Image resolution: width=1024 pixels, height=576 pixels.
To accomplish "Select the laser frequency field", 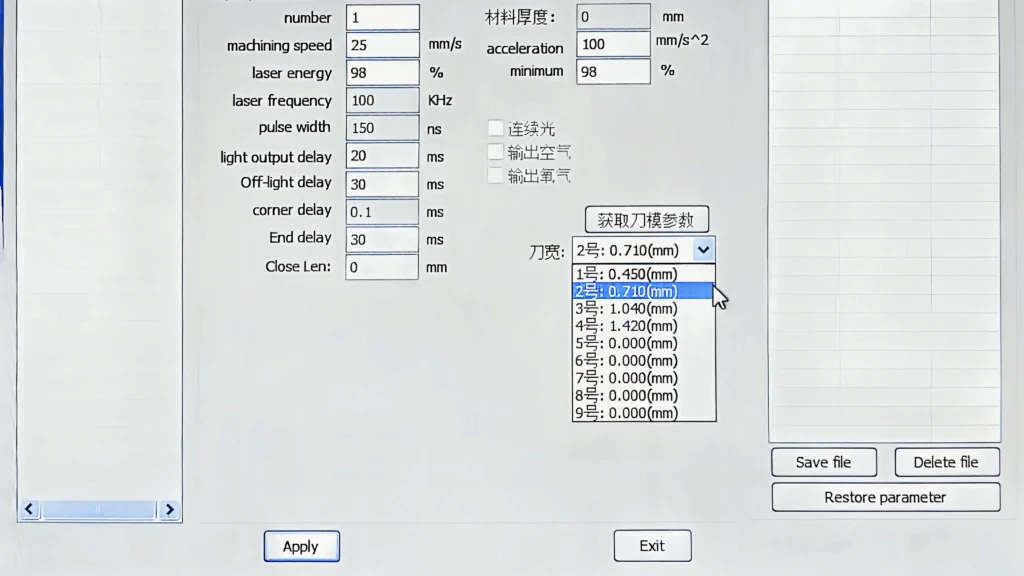I will point(382,101).
